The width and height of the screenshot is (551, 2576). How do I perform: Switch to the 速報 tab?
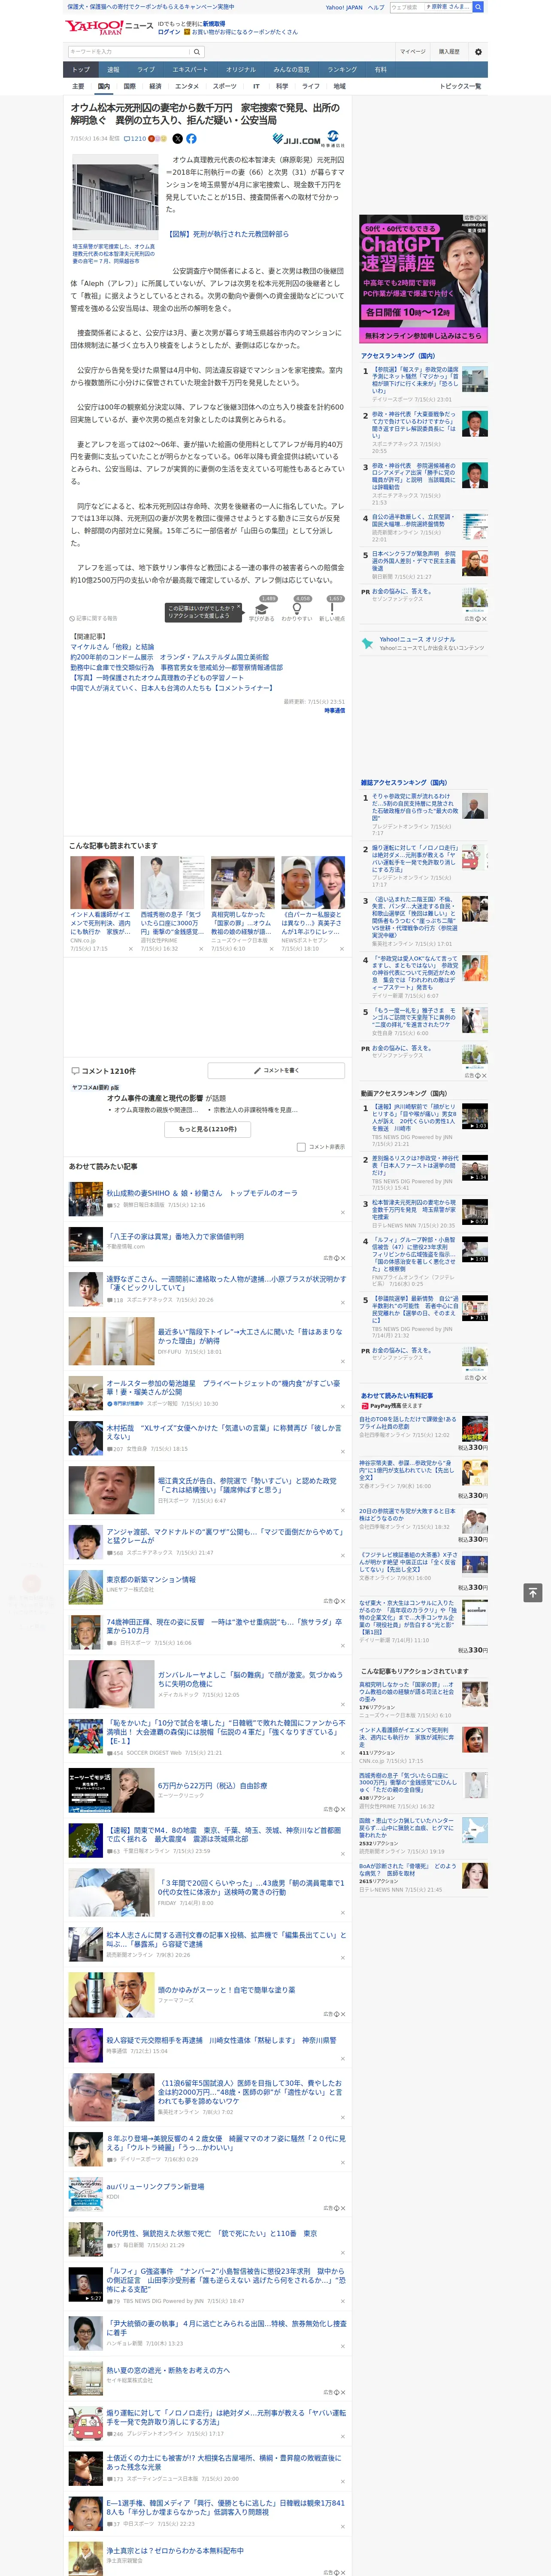[113, 70]
